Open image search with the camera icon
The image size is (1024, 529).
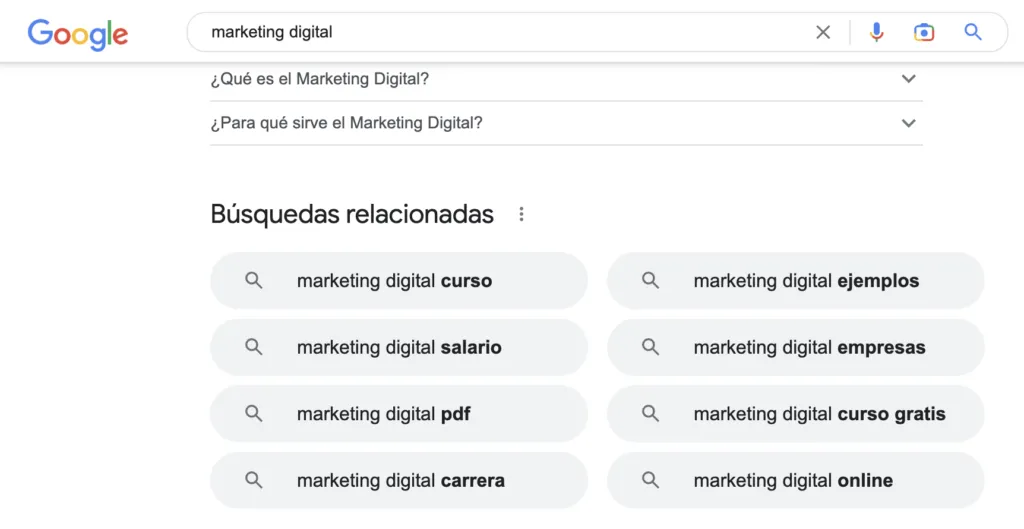tap(923, 32)
